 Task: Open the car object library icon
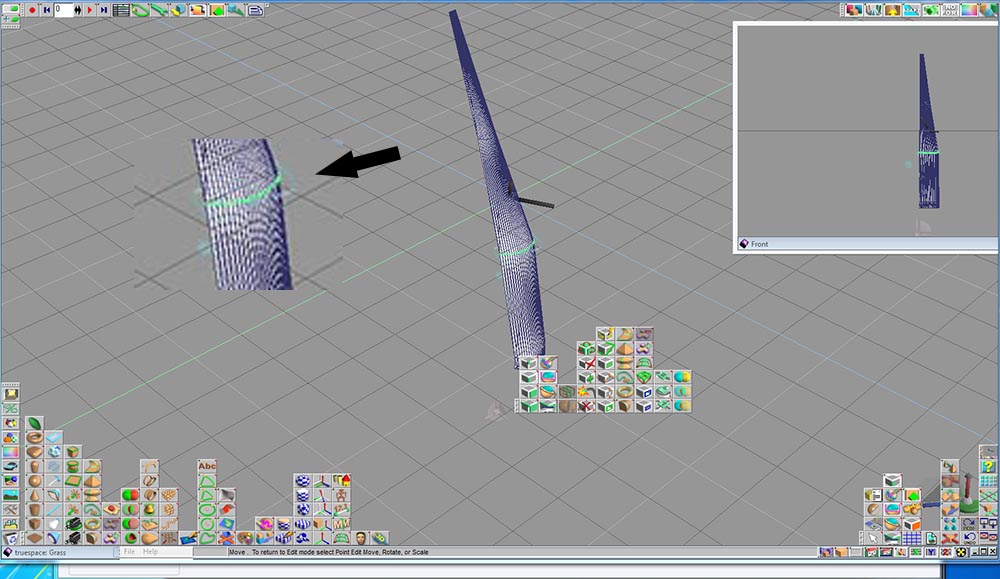pyautogui.click(x=11, y=466)
